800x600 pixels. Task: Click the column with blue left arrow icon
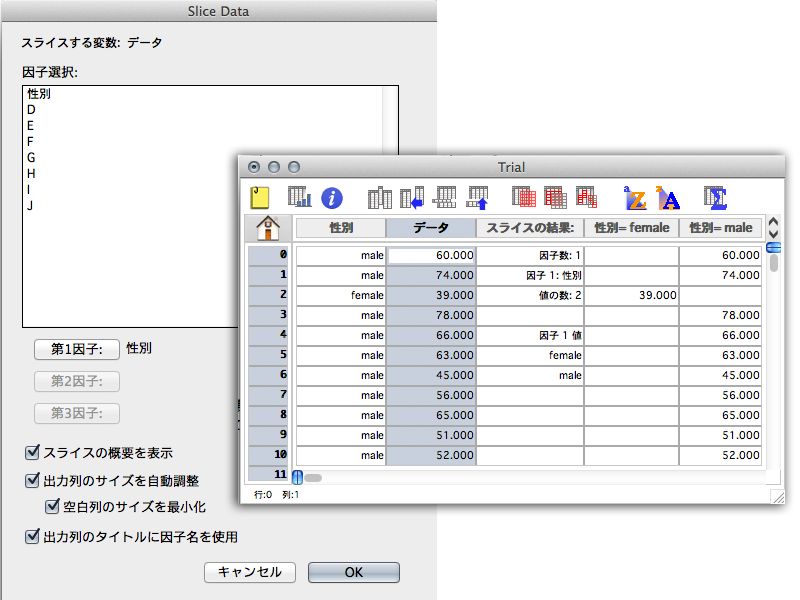(412, 198)
